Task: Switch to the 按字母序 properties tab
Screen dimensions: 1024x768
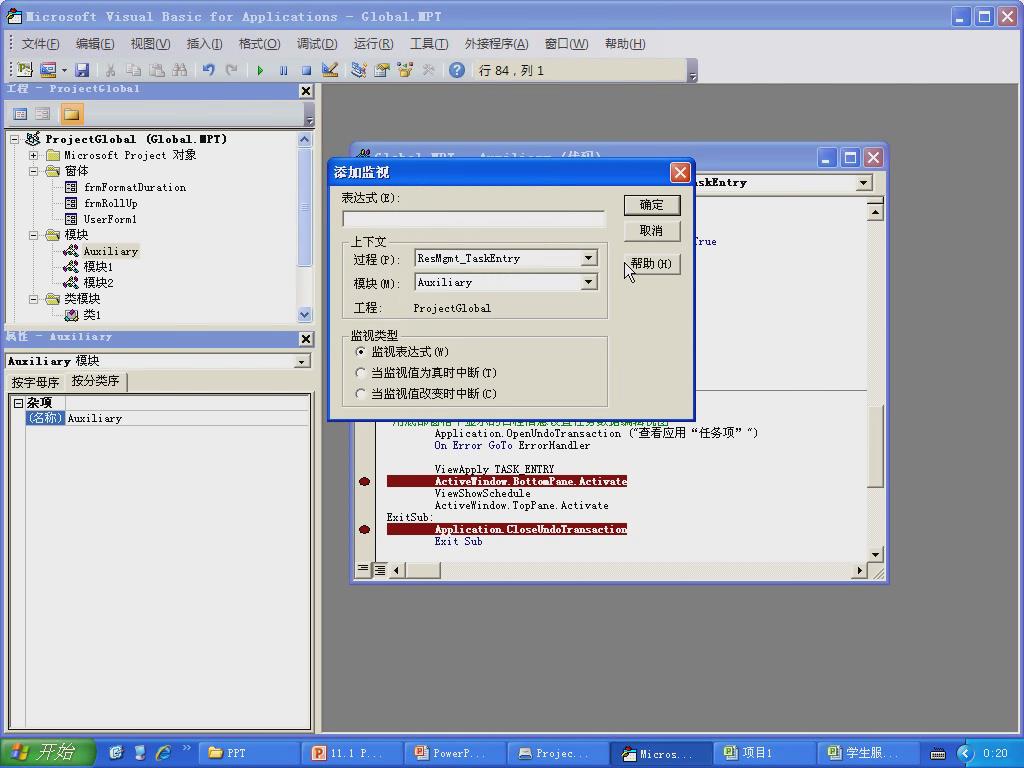Action: click(35, 382)
